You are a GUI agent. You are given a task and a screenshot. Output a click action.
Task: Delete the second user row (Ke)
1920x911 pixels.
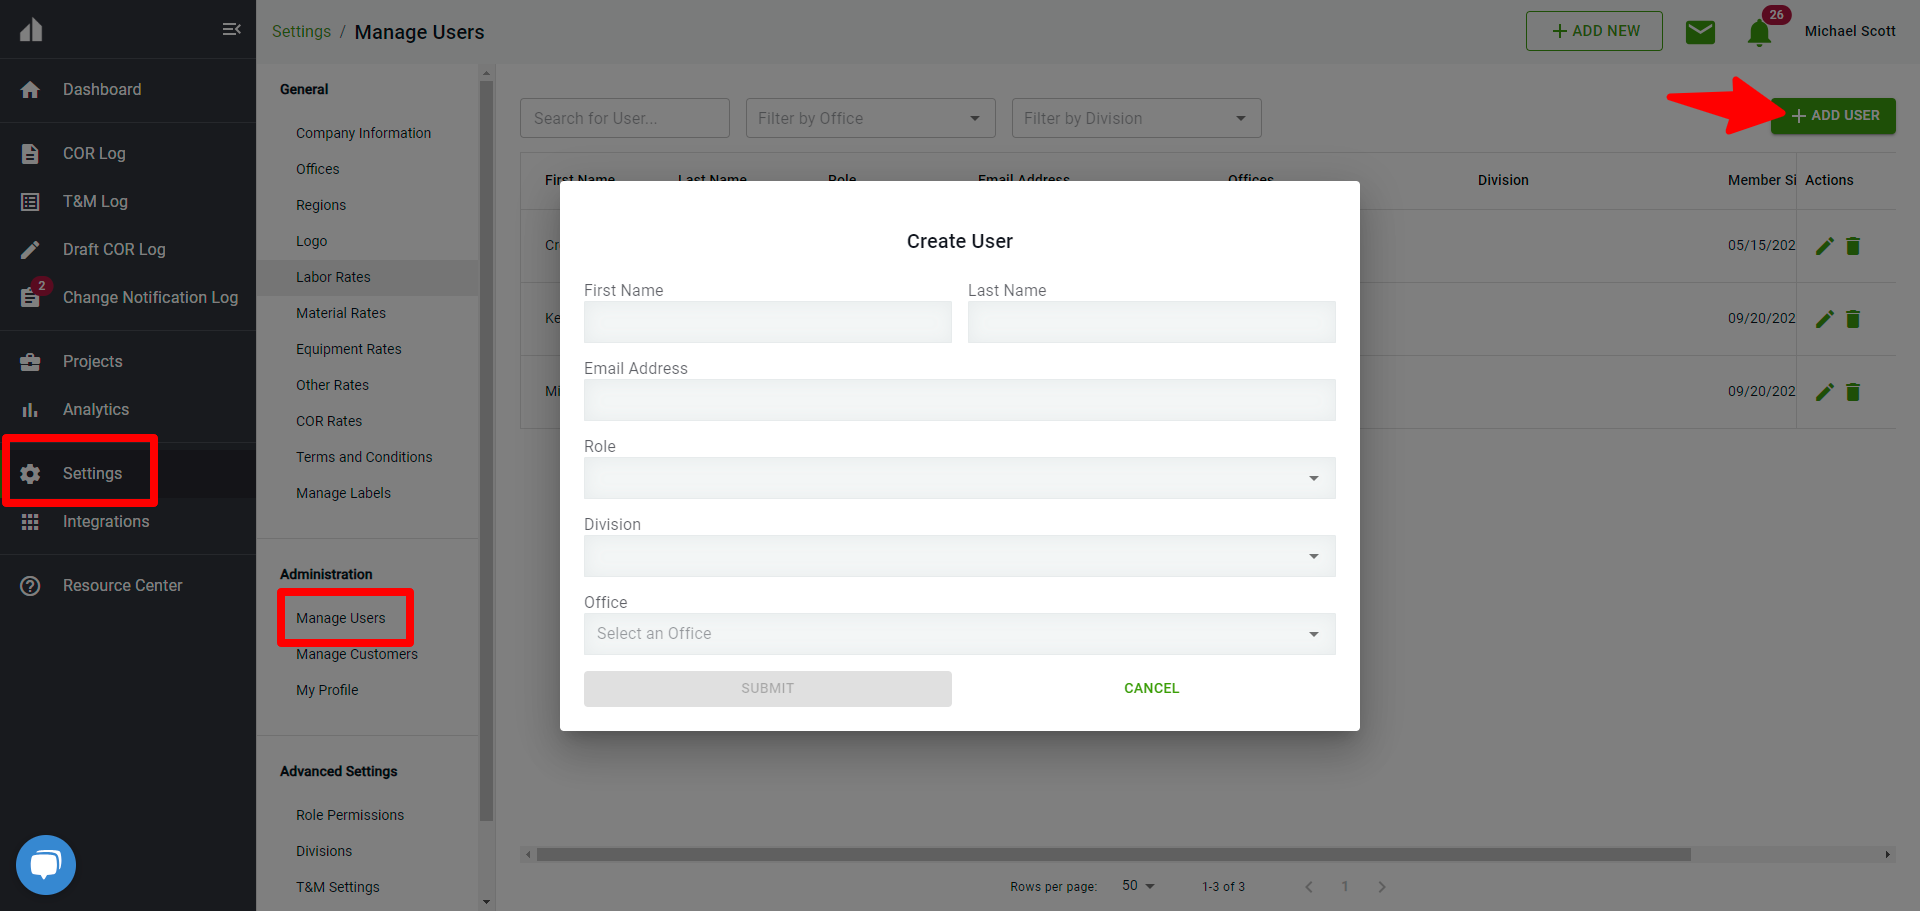(x=1853, y=319)
